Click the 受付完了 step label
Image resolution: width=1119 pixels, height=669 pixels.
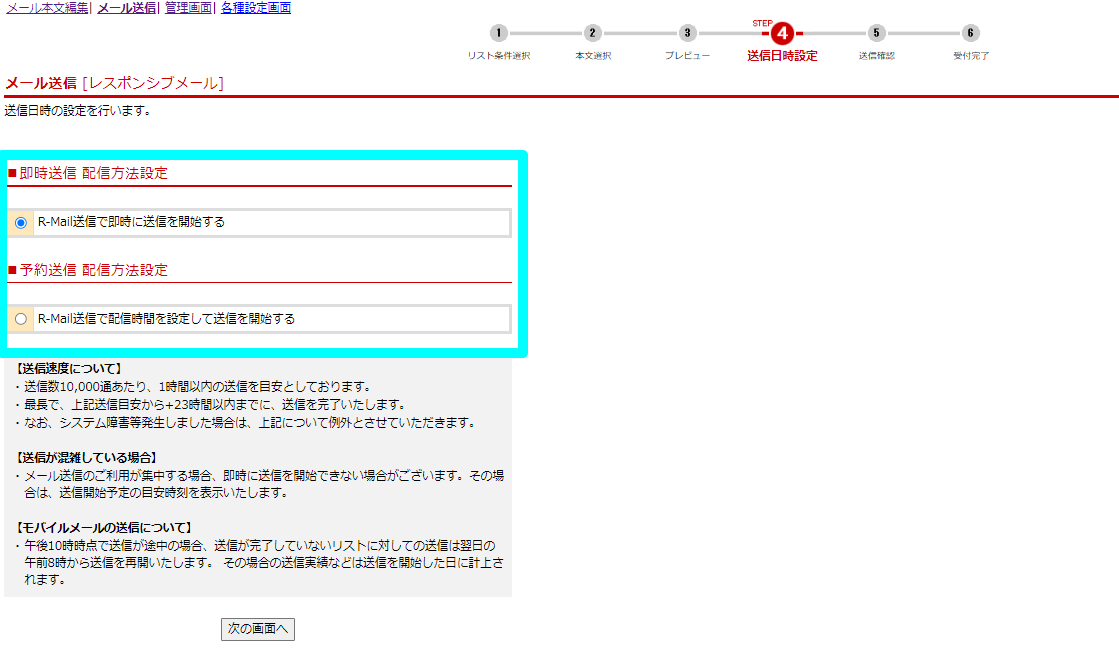(971, 56)
